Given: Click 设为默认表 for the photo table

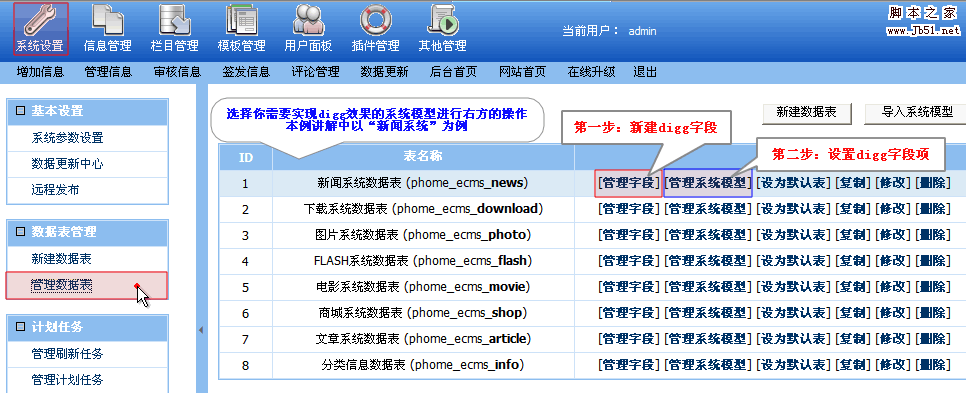Looking at the screenshot, I should pos(794,235).
